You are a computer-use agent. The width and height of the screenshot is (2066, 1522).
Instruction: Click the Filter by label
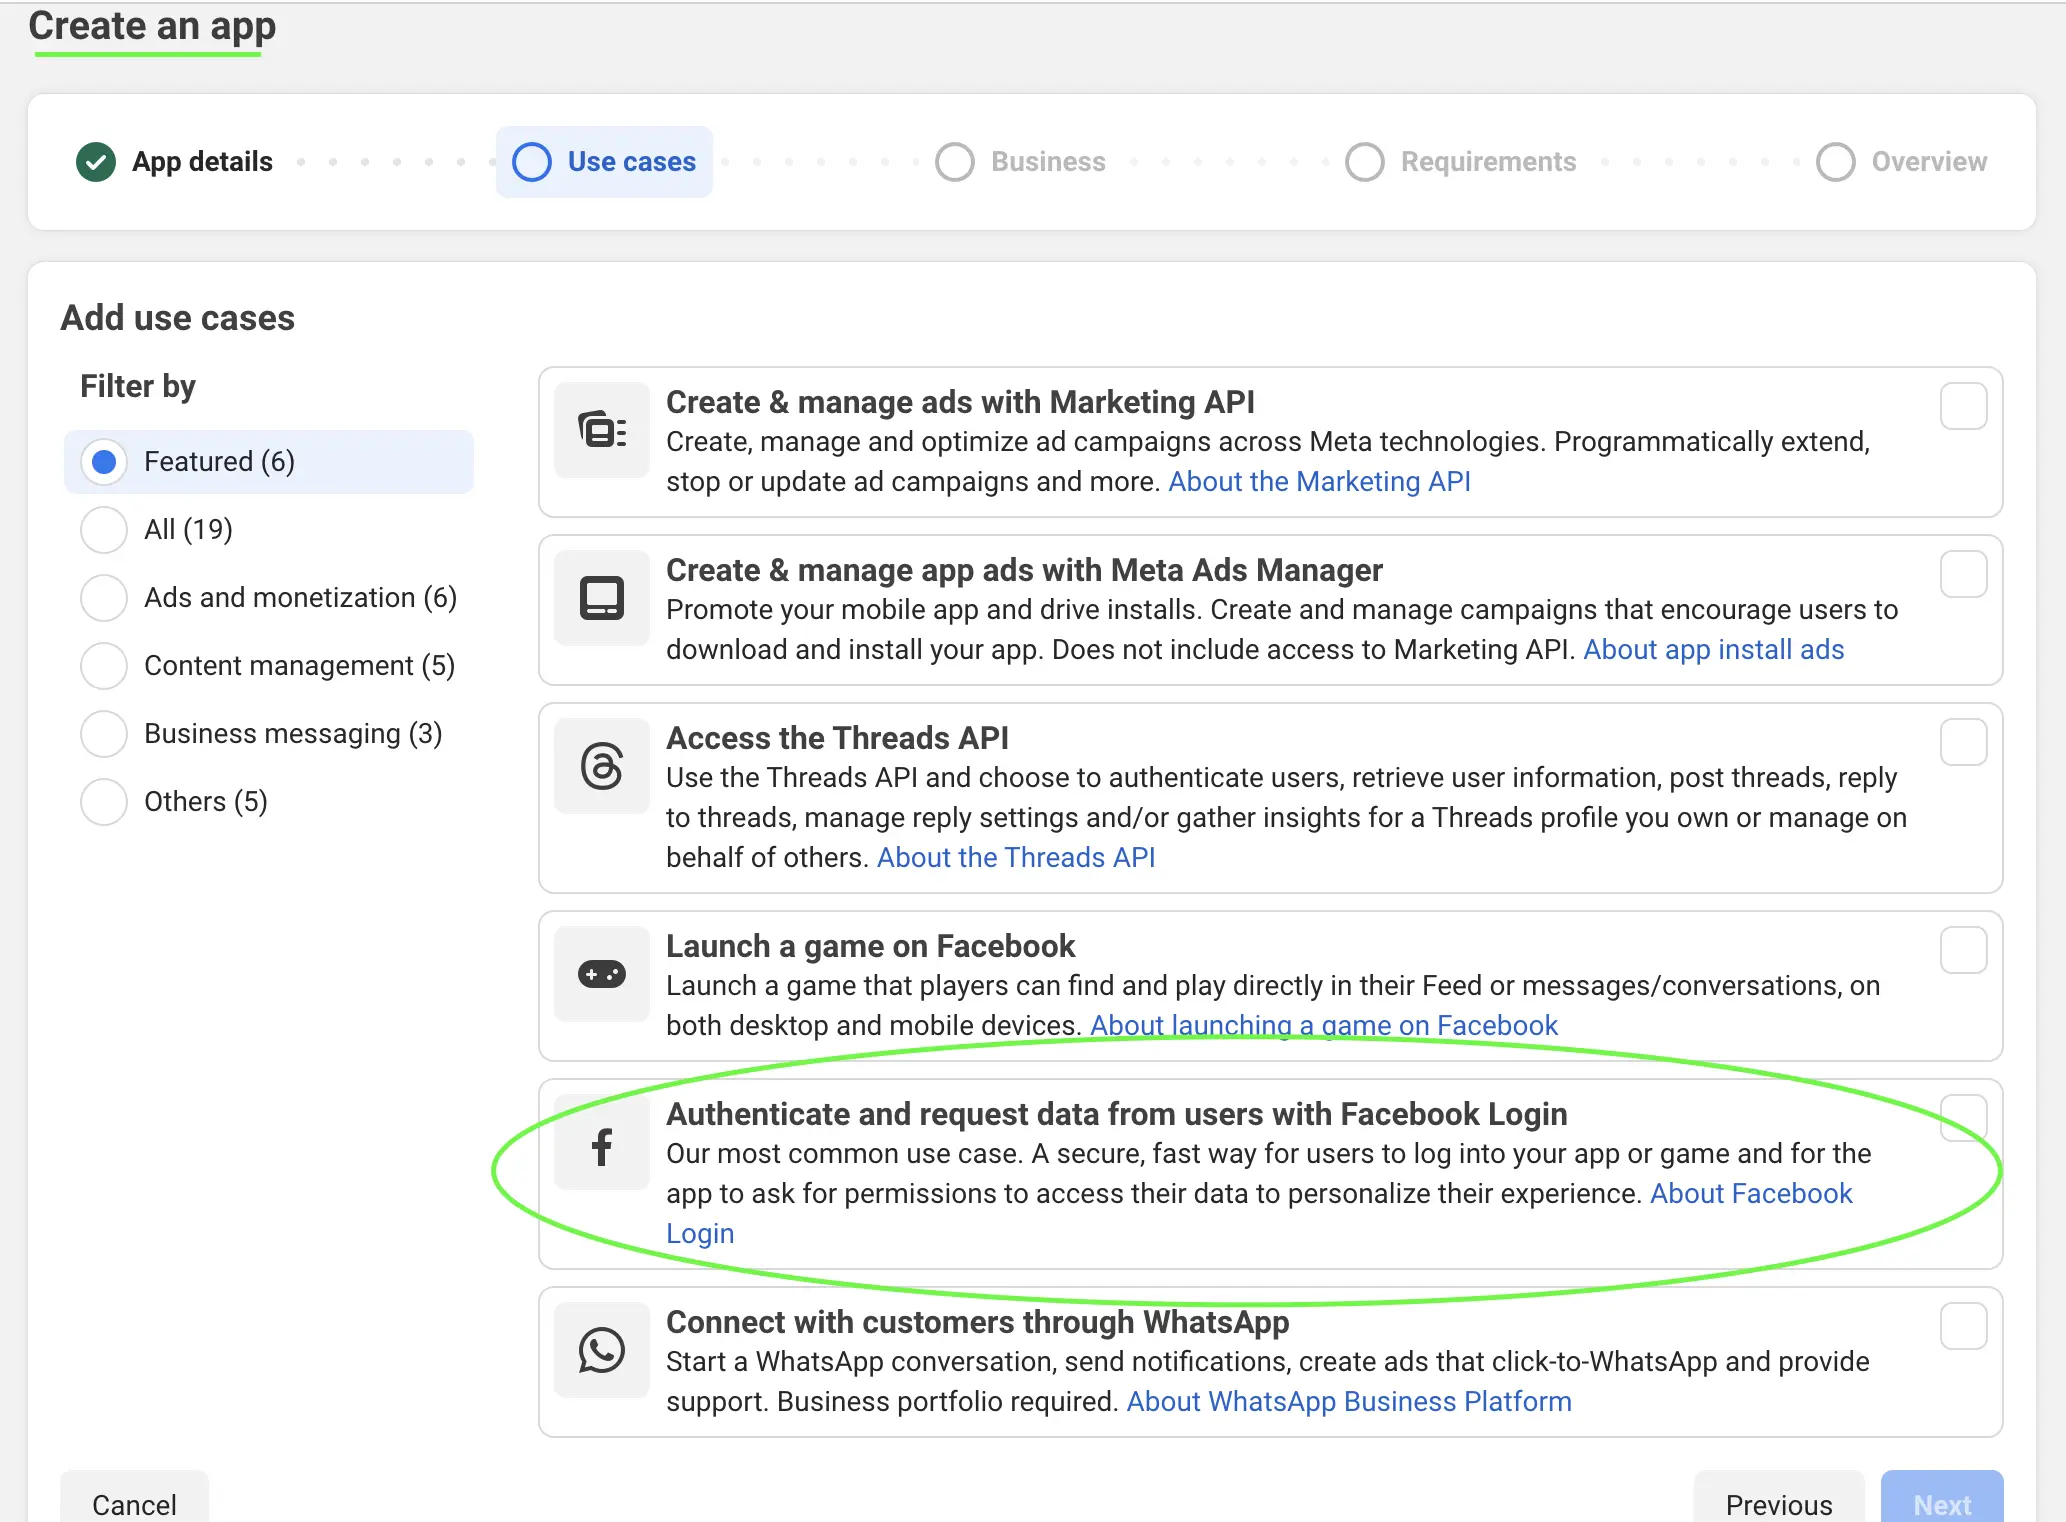point(138,386)
